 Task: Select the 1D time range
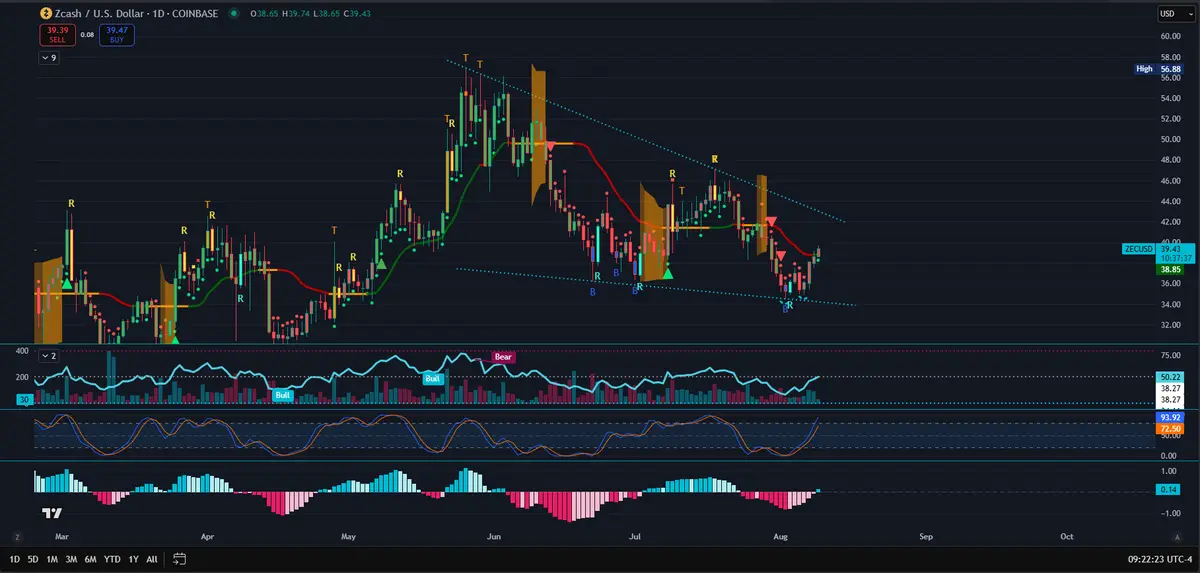point(15,558)
